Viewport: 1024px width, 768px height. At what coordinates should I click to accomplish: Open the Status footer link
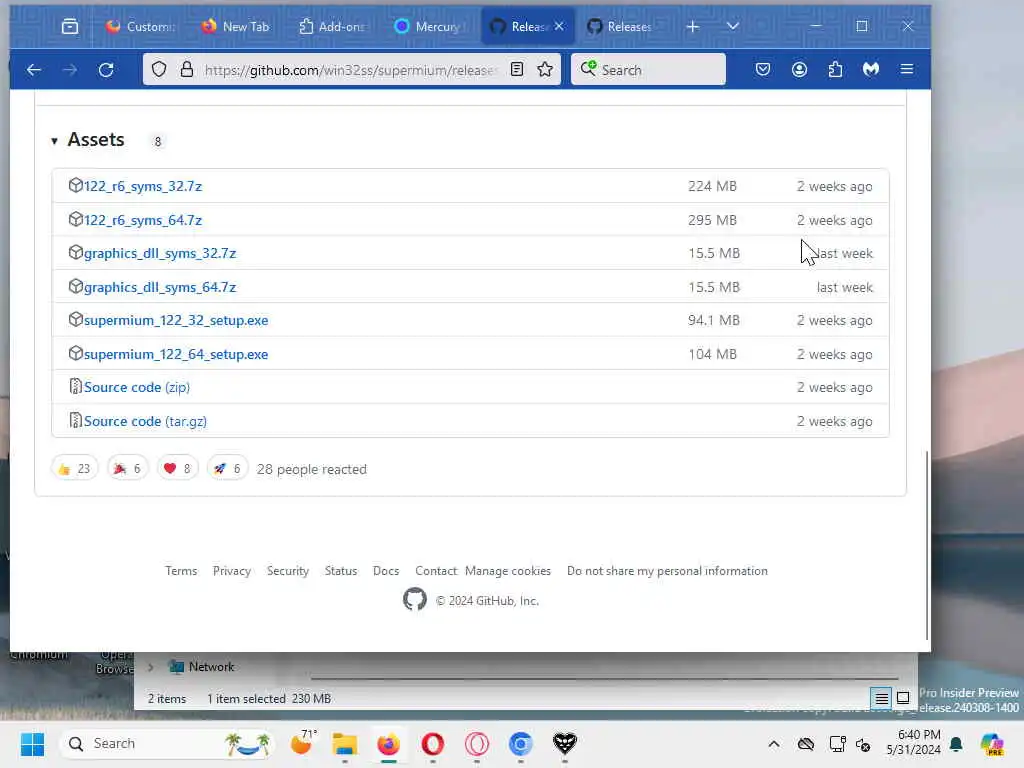[x=341, y=571]
